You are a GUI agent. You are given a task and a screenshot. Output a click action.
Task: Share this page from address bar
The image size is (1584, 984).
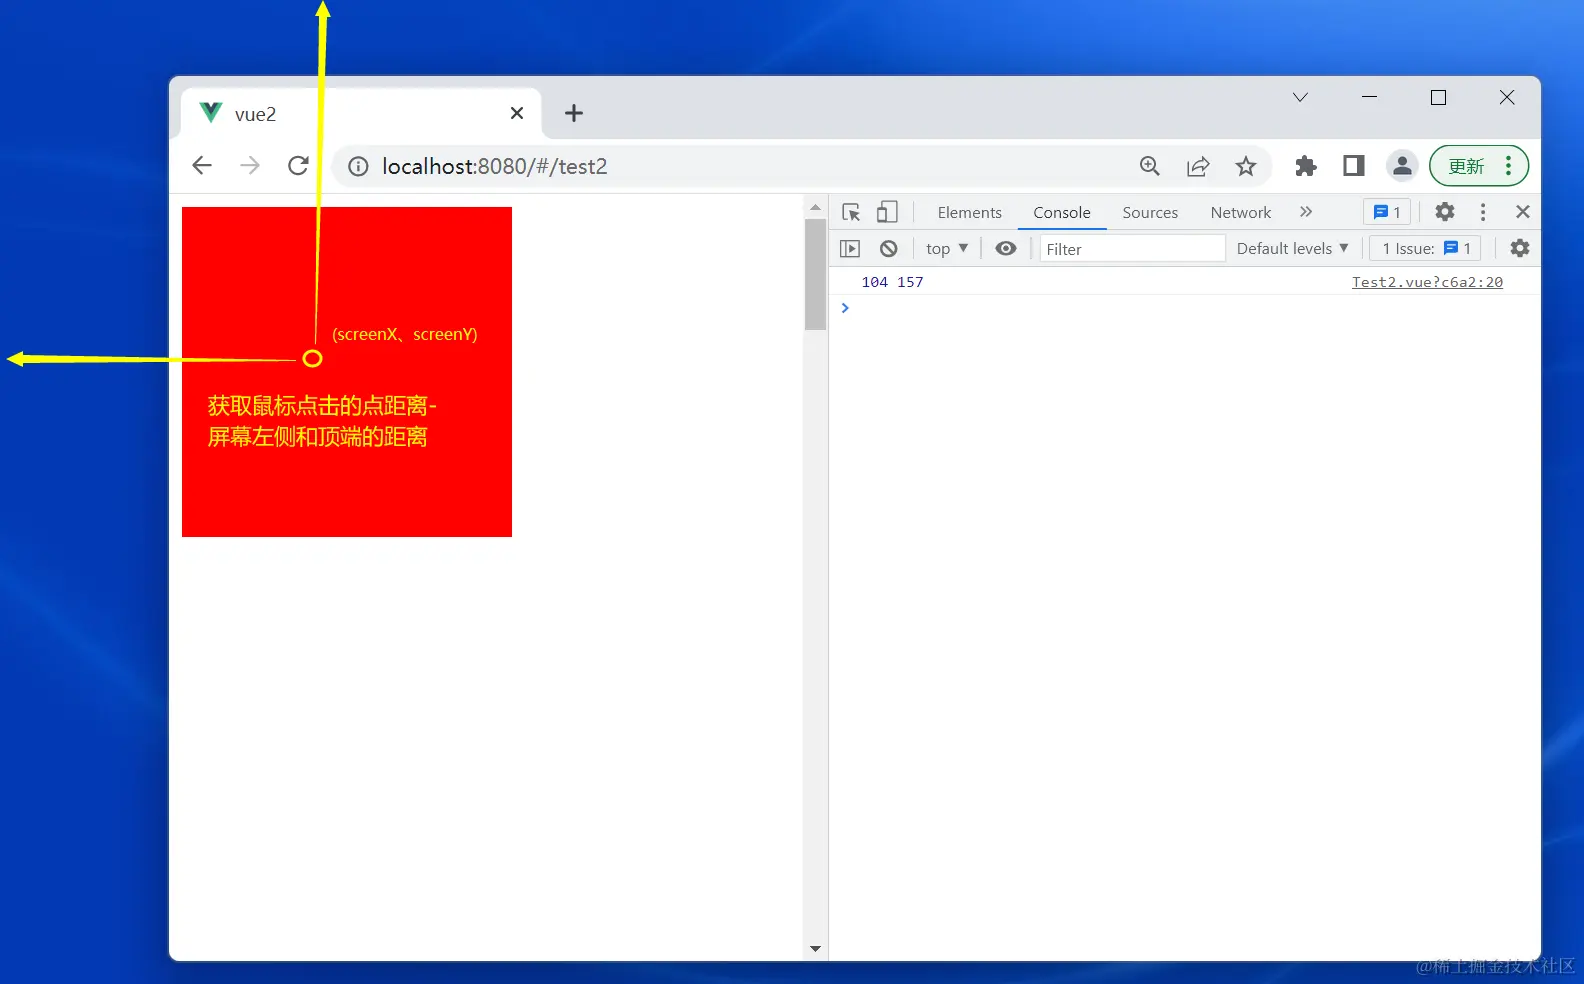coord(1198,166)
